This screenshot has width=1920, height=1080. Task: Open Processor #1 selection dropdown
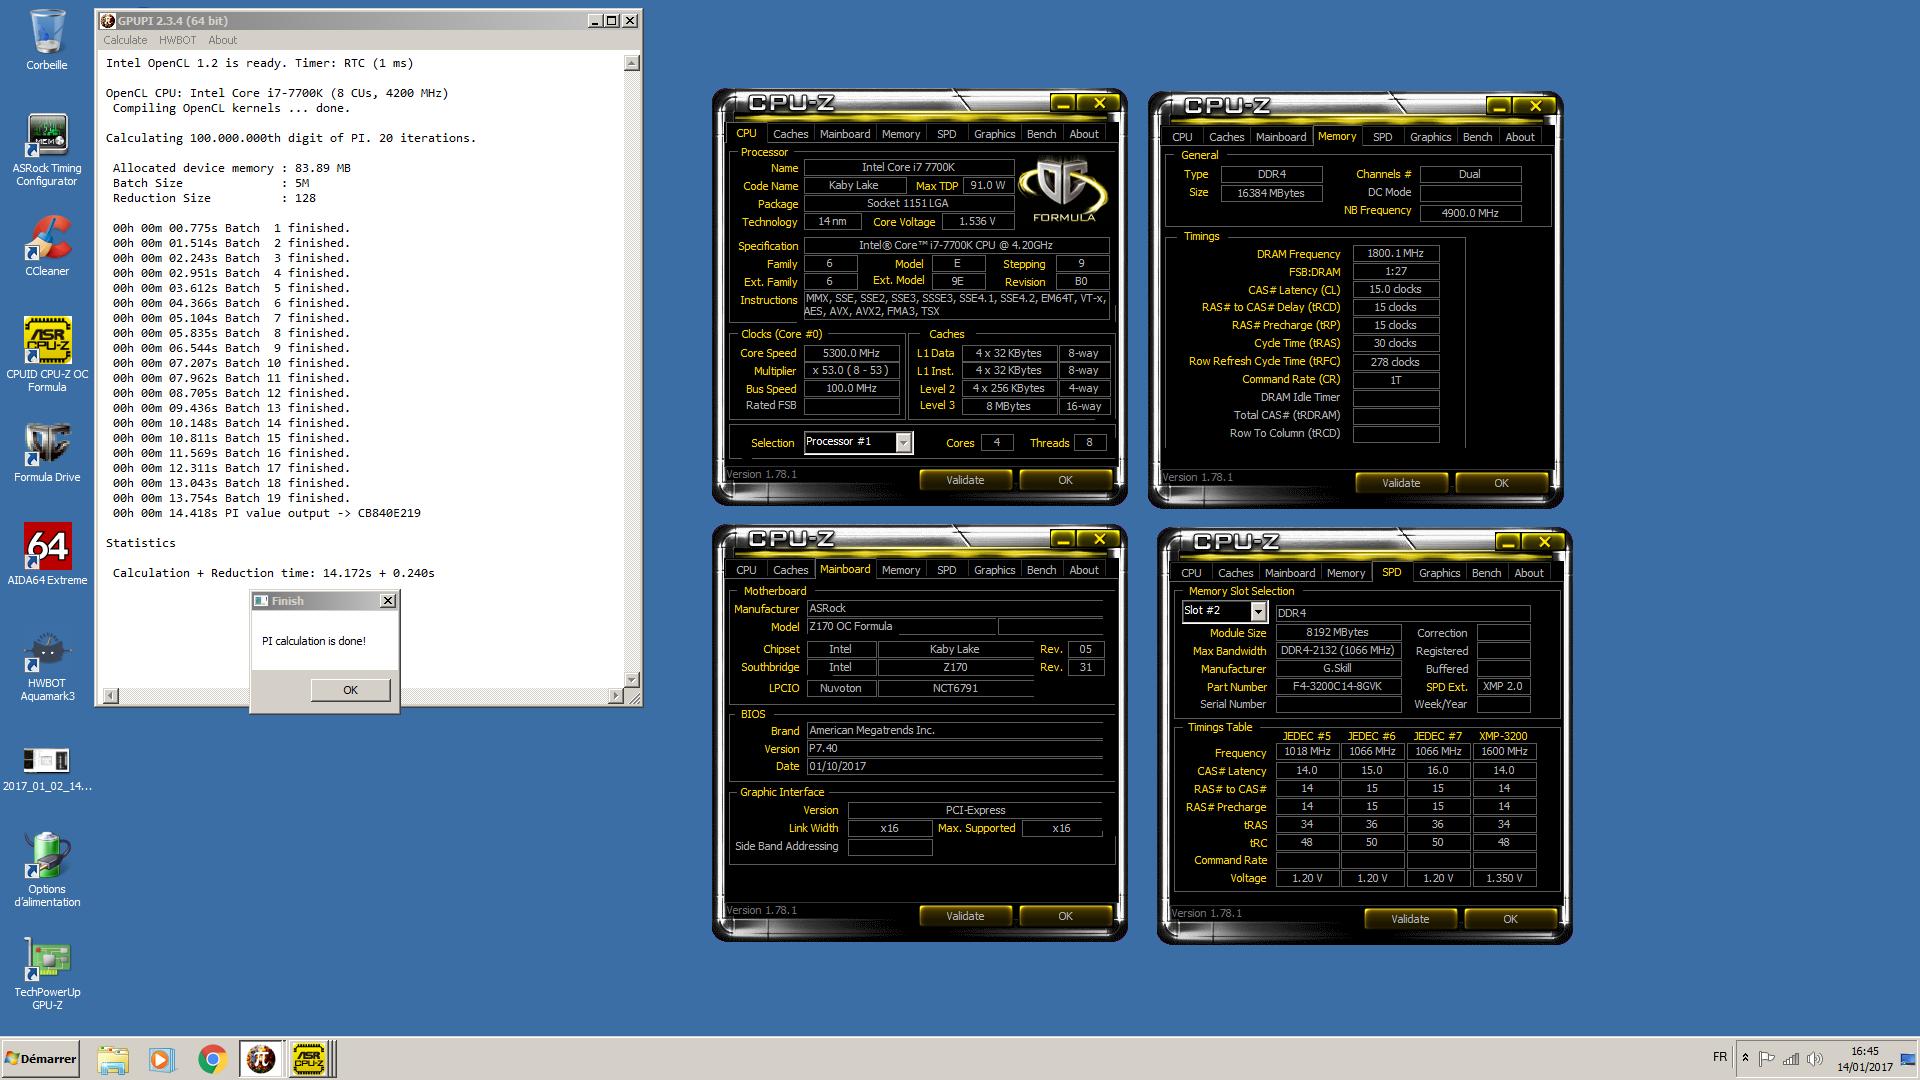(x=904, y=443)
